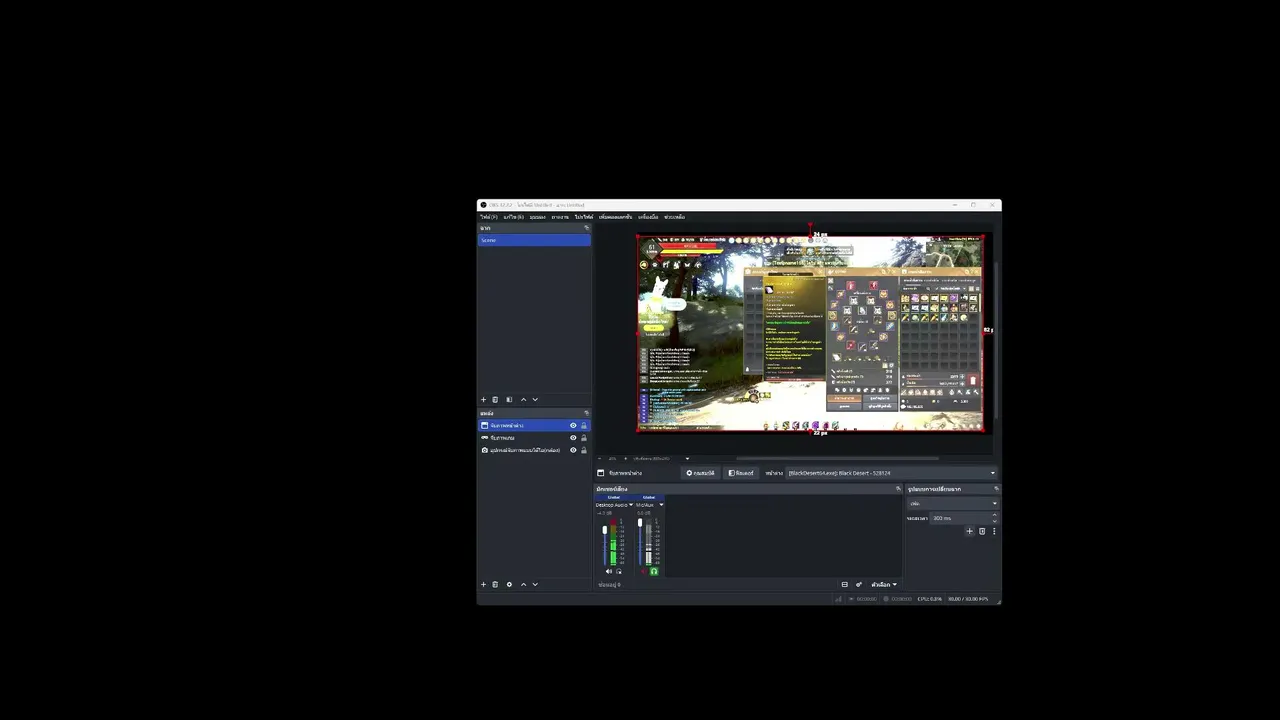Lock the Game Capture source
This screenshot has height=720, width=1280.
point(584,438)
